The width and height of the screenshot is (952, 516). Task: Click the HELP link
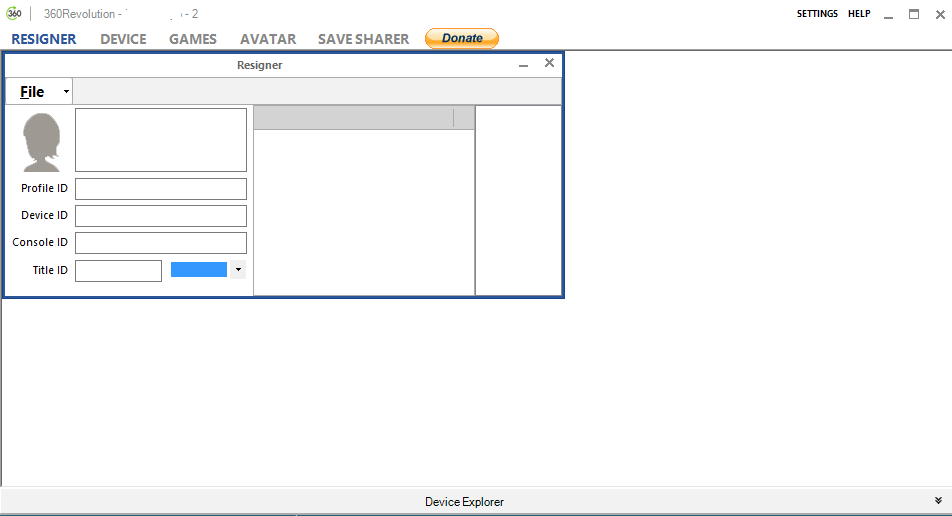pos(859,14)
